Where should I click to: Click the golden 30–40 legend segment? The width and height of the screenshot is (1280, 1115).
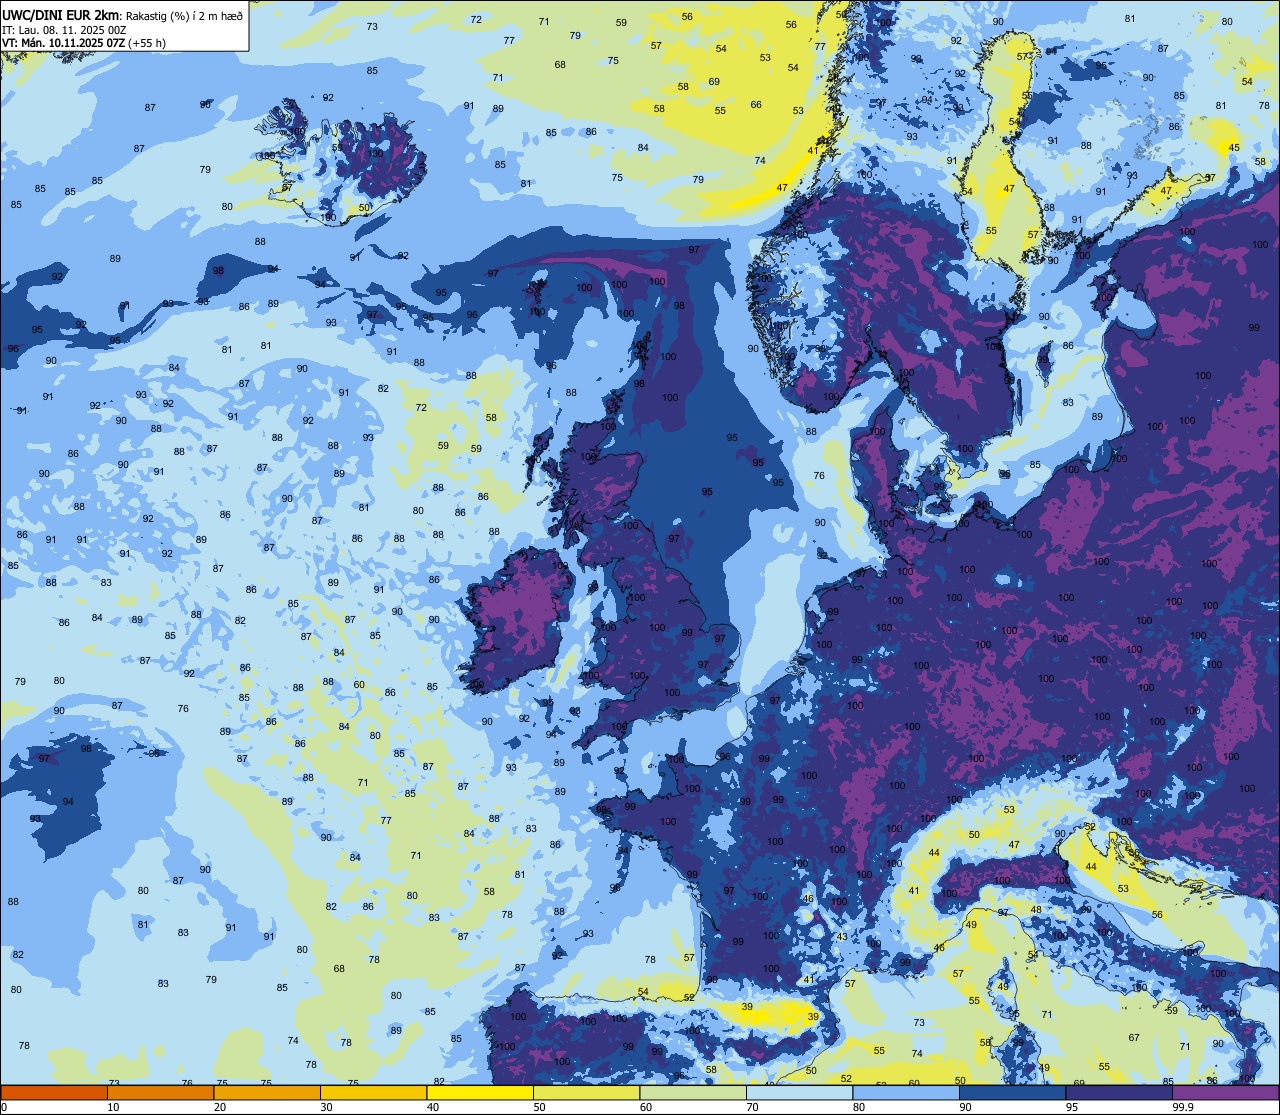[373, 1092]
